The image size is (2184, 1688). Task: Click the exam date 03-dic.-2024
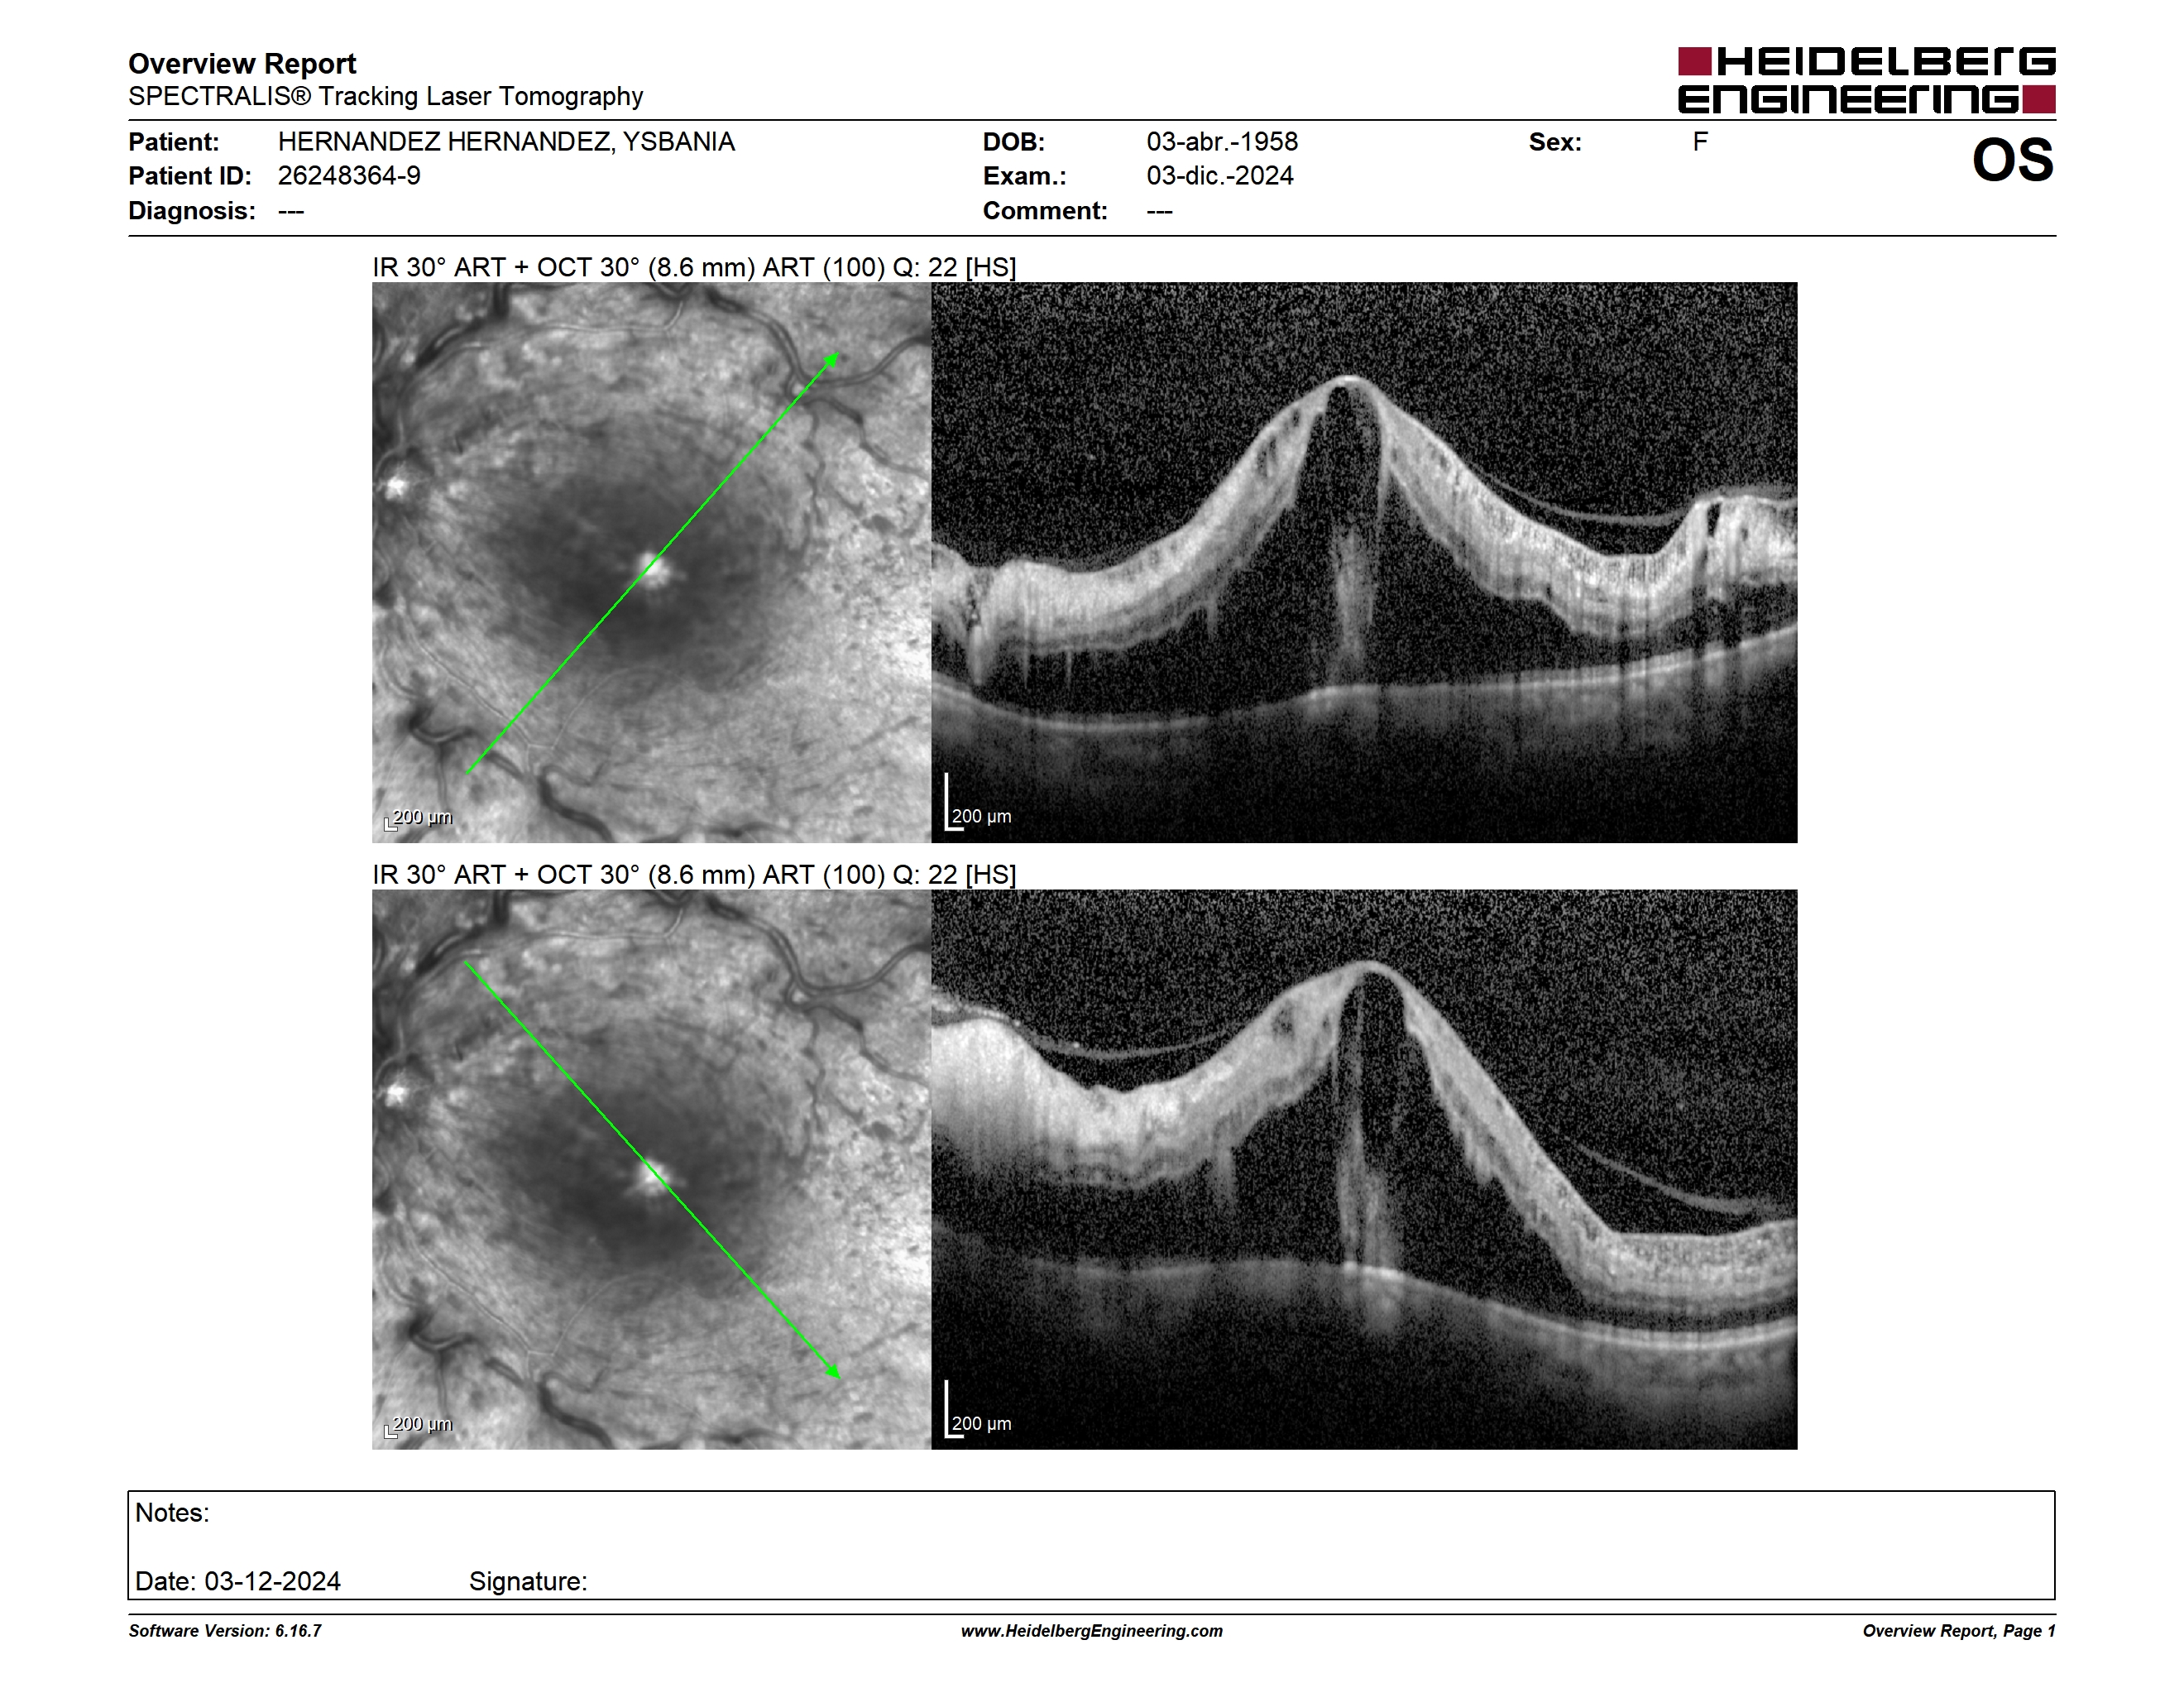click(x=1220, y=176)
